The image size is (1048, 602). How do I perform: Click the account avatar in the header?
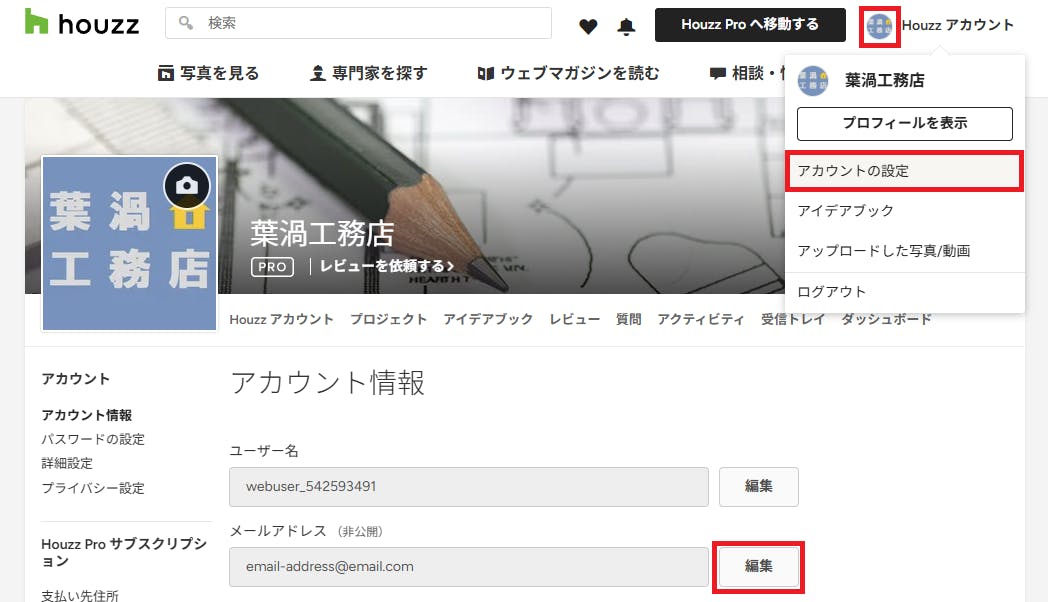pos(880,25)
